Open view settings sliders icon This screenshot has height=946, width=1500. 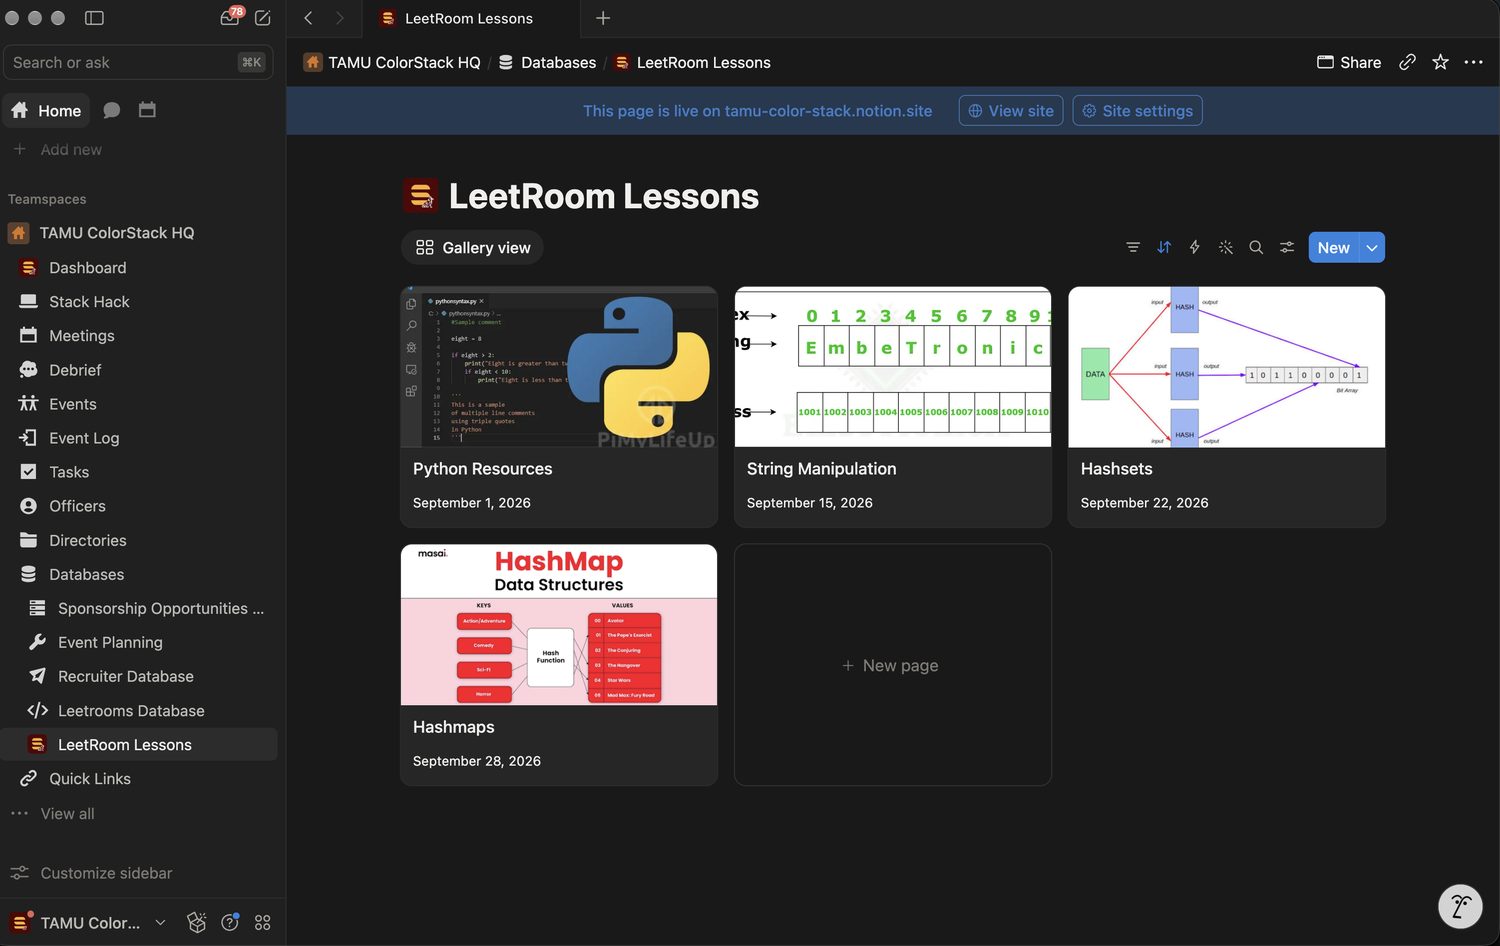(x=1287, y=247)
